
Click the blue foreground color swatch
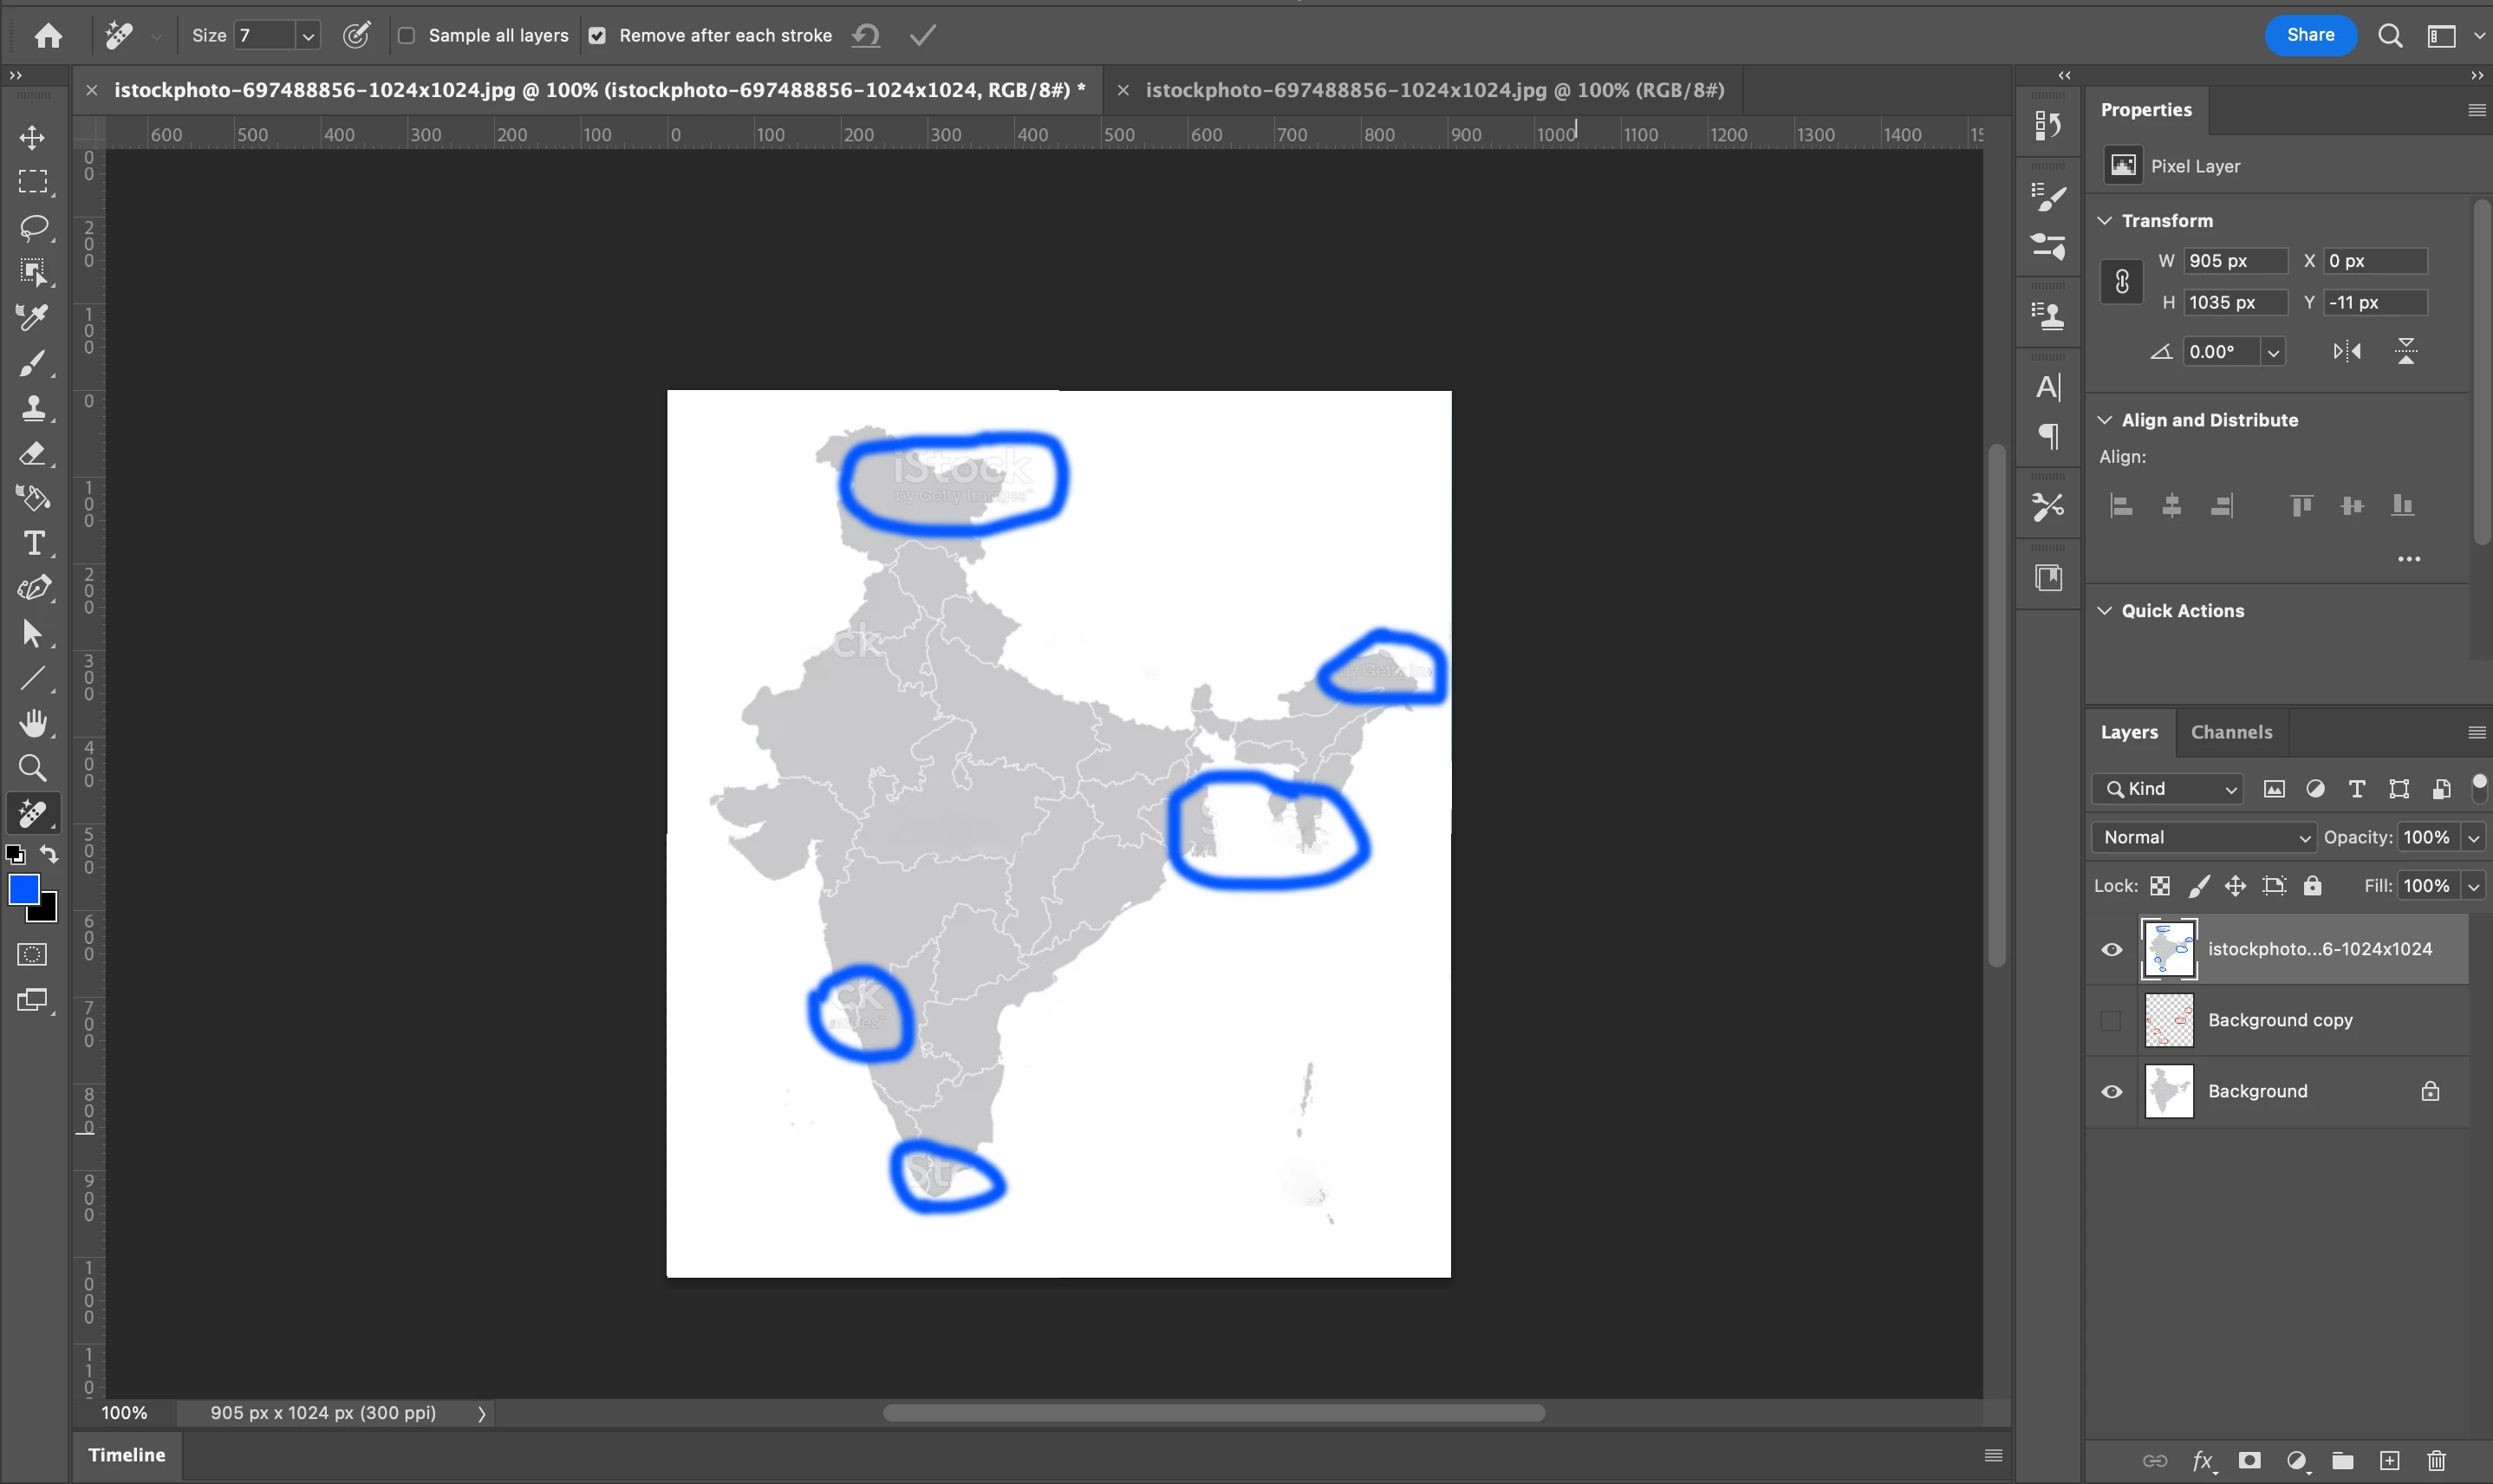(x=23, y=889)
